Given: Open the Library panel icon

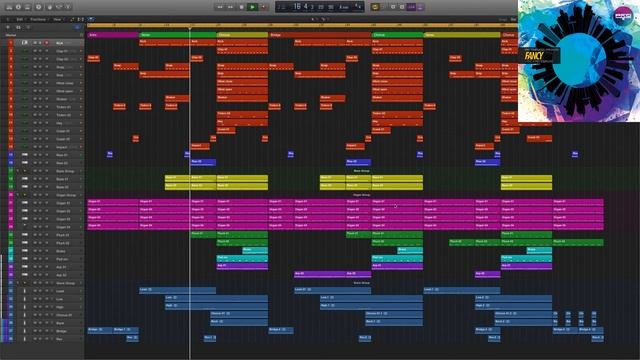Looking at the screenshot, I should [x=9, y=7].
